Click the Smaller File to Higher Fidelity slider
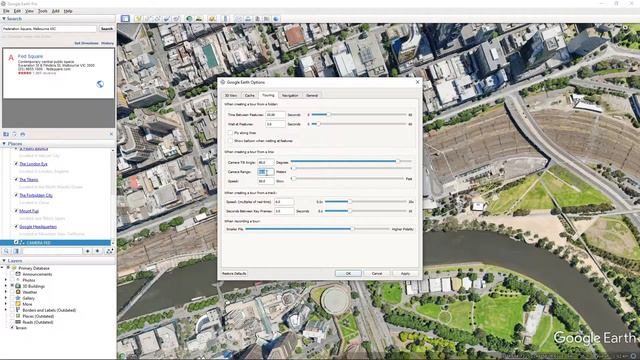640x360 pixels. point(317,229)
